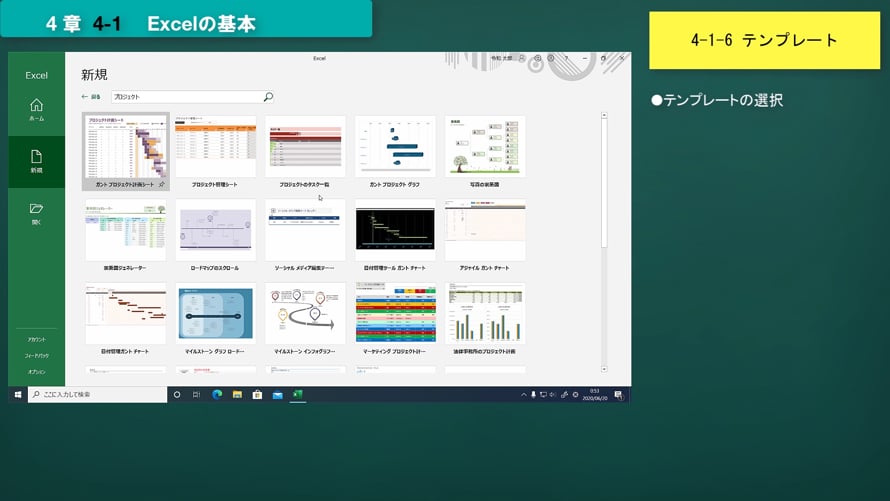The image size is (890, 501).
Task: Open the ガント プロジェクト グラフ template
Action: point(395,151)
